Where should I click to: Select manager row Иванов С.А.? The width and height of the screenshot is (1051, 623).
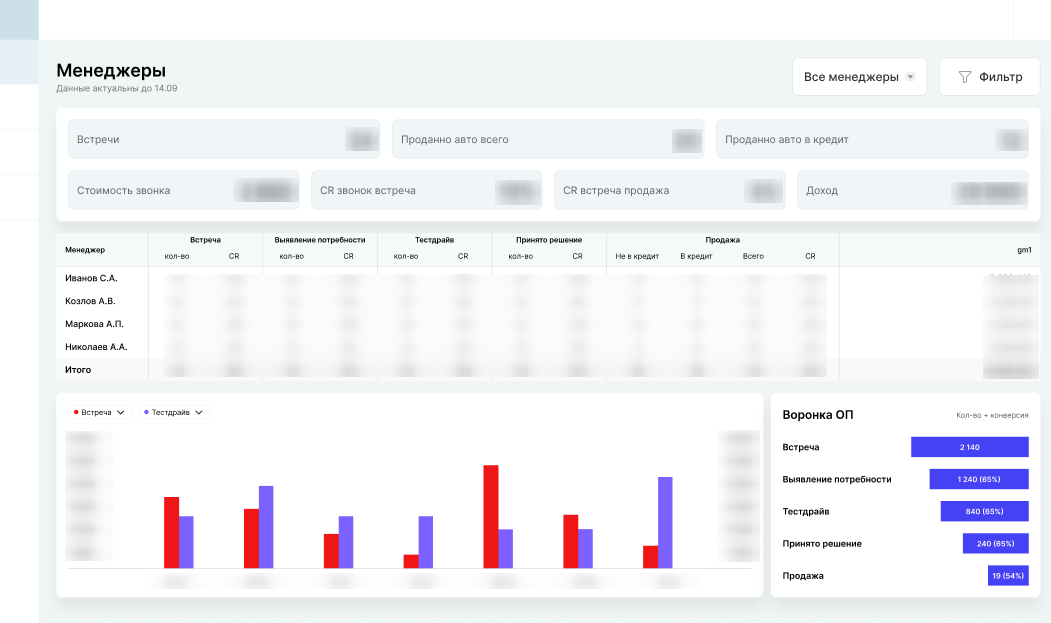548,278
